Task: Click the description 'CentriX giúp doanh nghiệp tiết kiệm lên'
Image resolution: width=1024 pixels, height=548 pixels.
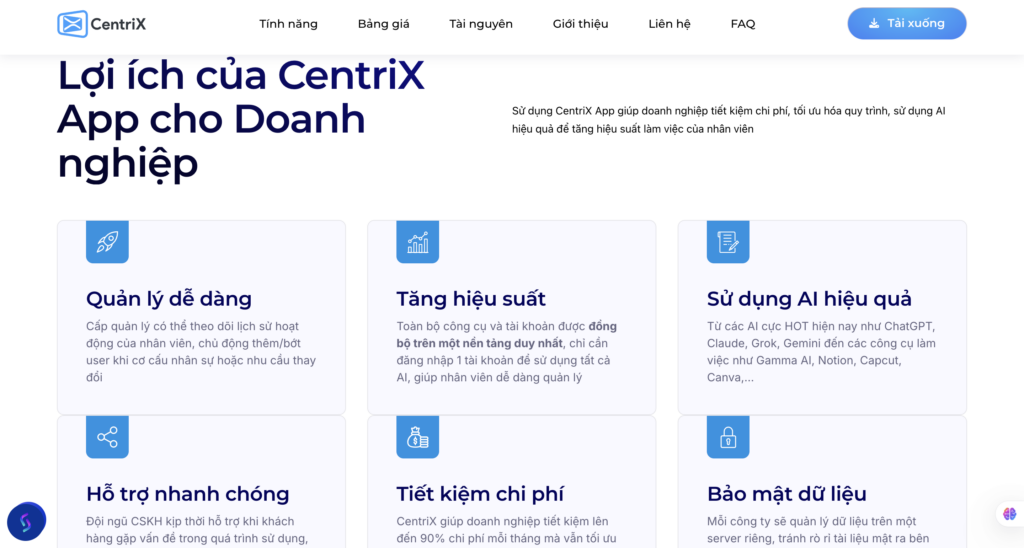Action: tap(506, 530)
